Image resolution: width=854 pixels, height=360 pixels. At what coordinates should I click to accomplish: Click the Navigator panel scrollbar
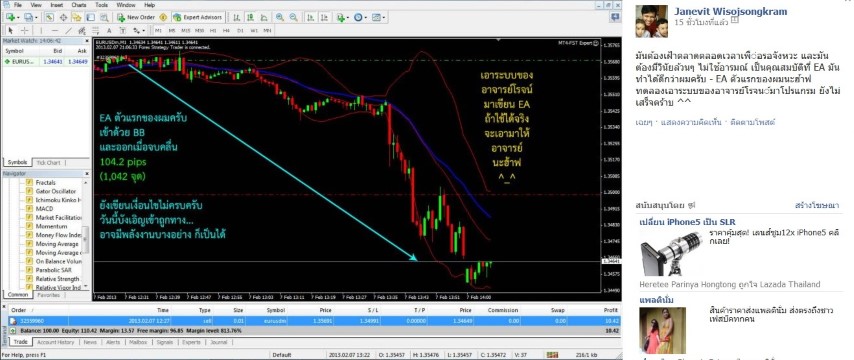[x=86, y=234]
